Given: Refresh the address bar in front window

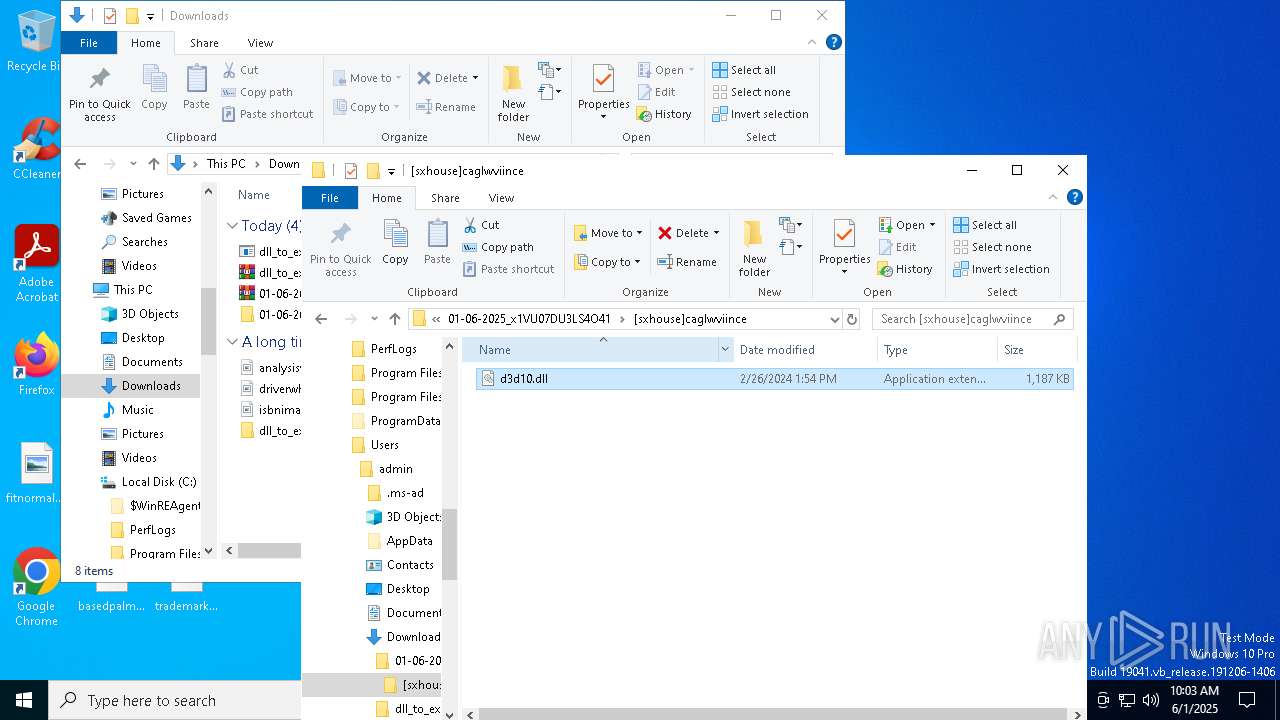Looking at the screenshot, I should [x=852, y=319].
